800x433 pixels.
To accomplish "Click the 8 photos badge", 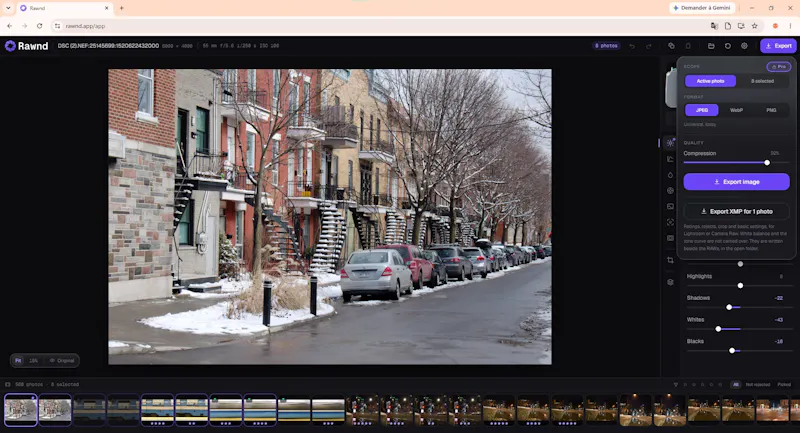I will [x=606, y=46].
